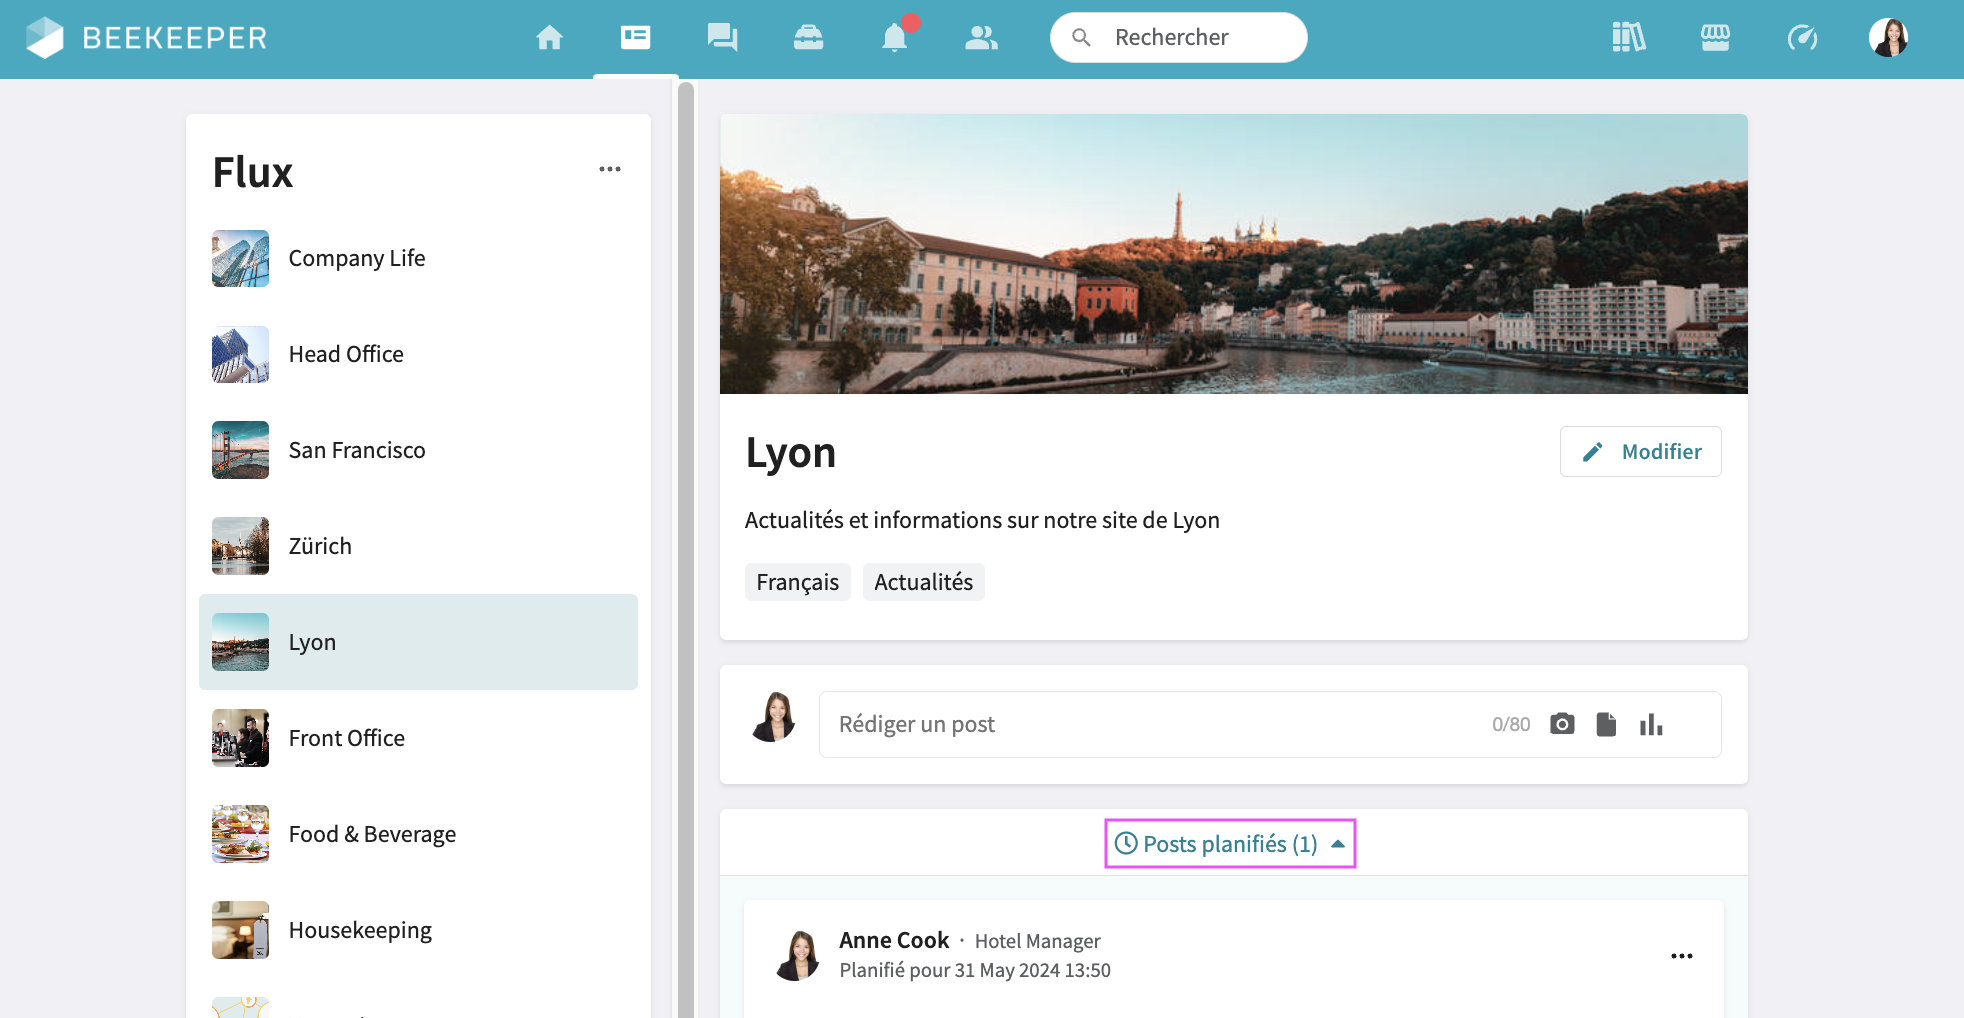Select the Food & Beverage stream

coord(418,834)
